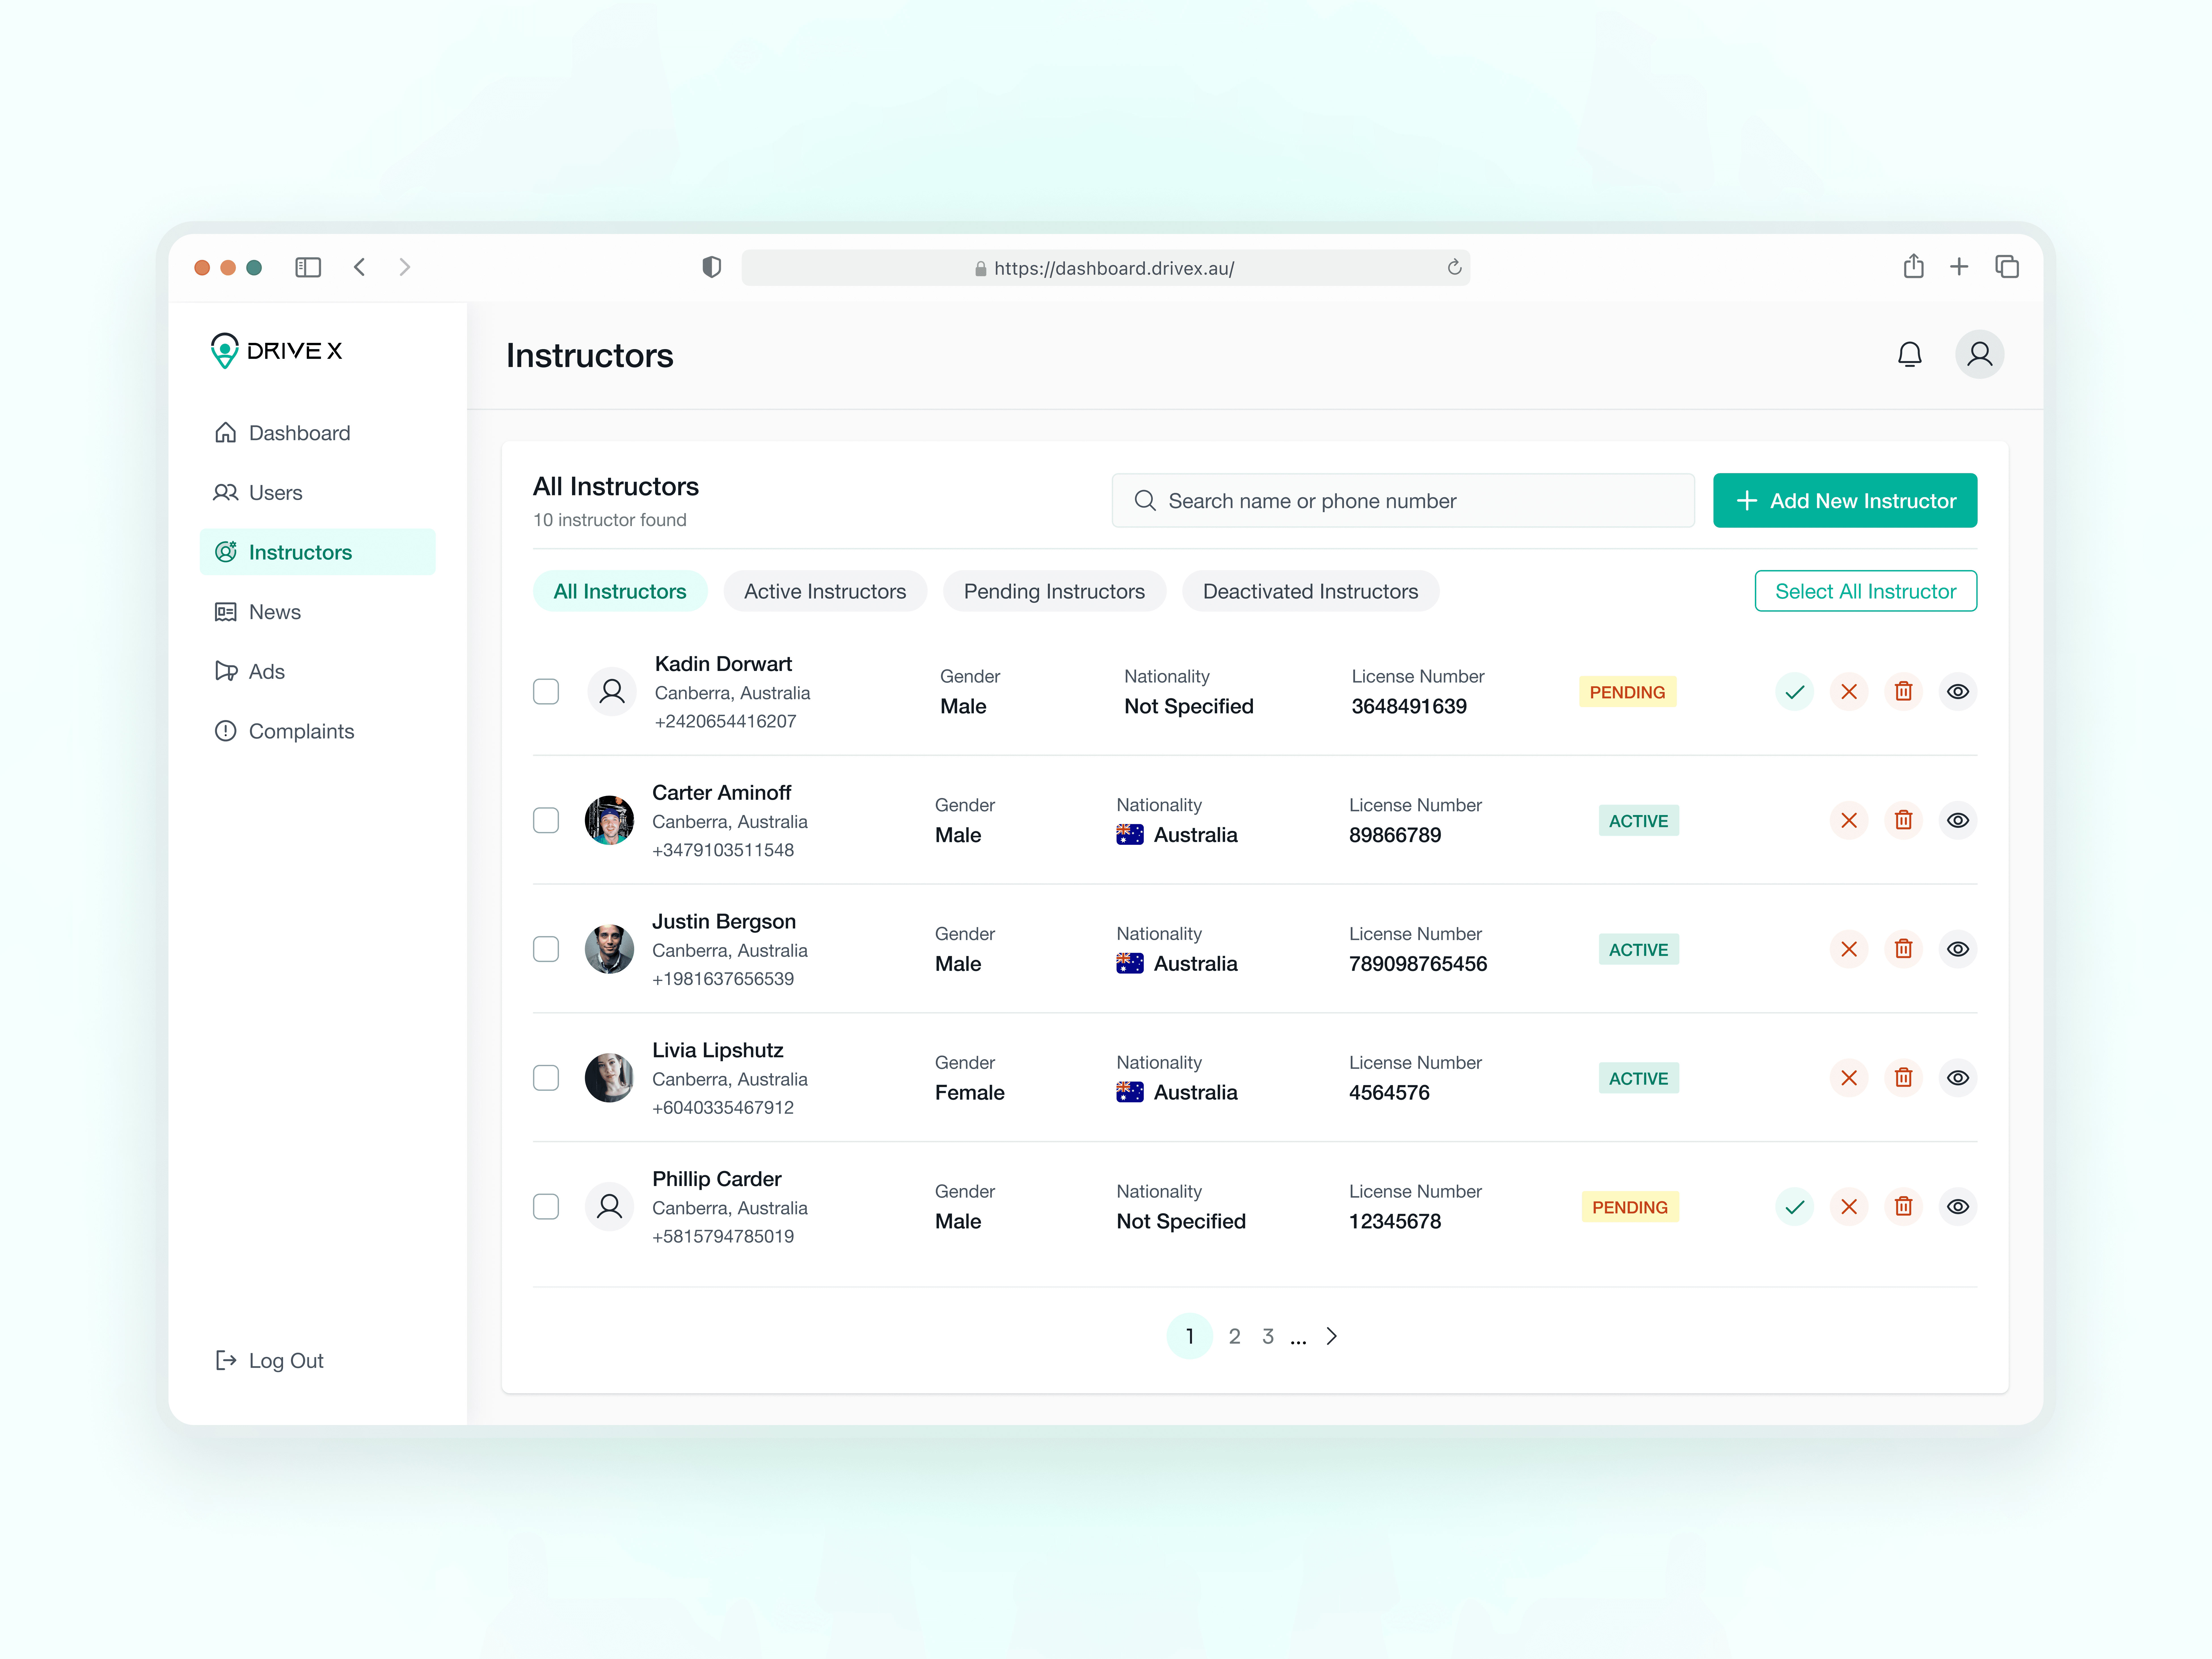Go to next page with pagination chevron

(1331, 1336)
